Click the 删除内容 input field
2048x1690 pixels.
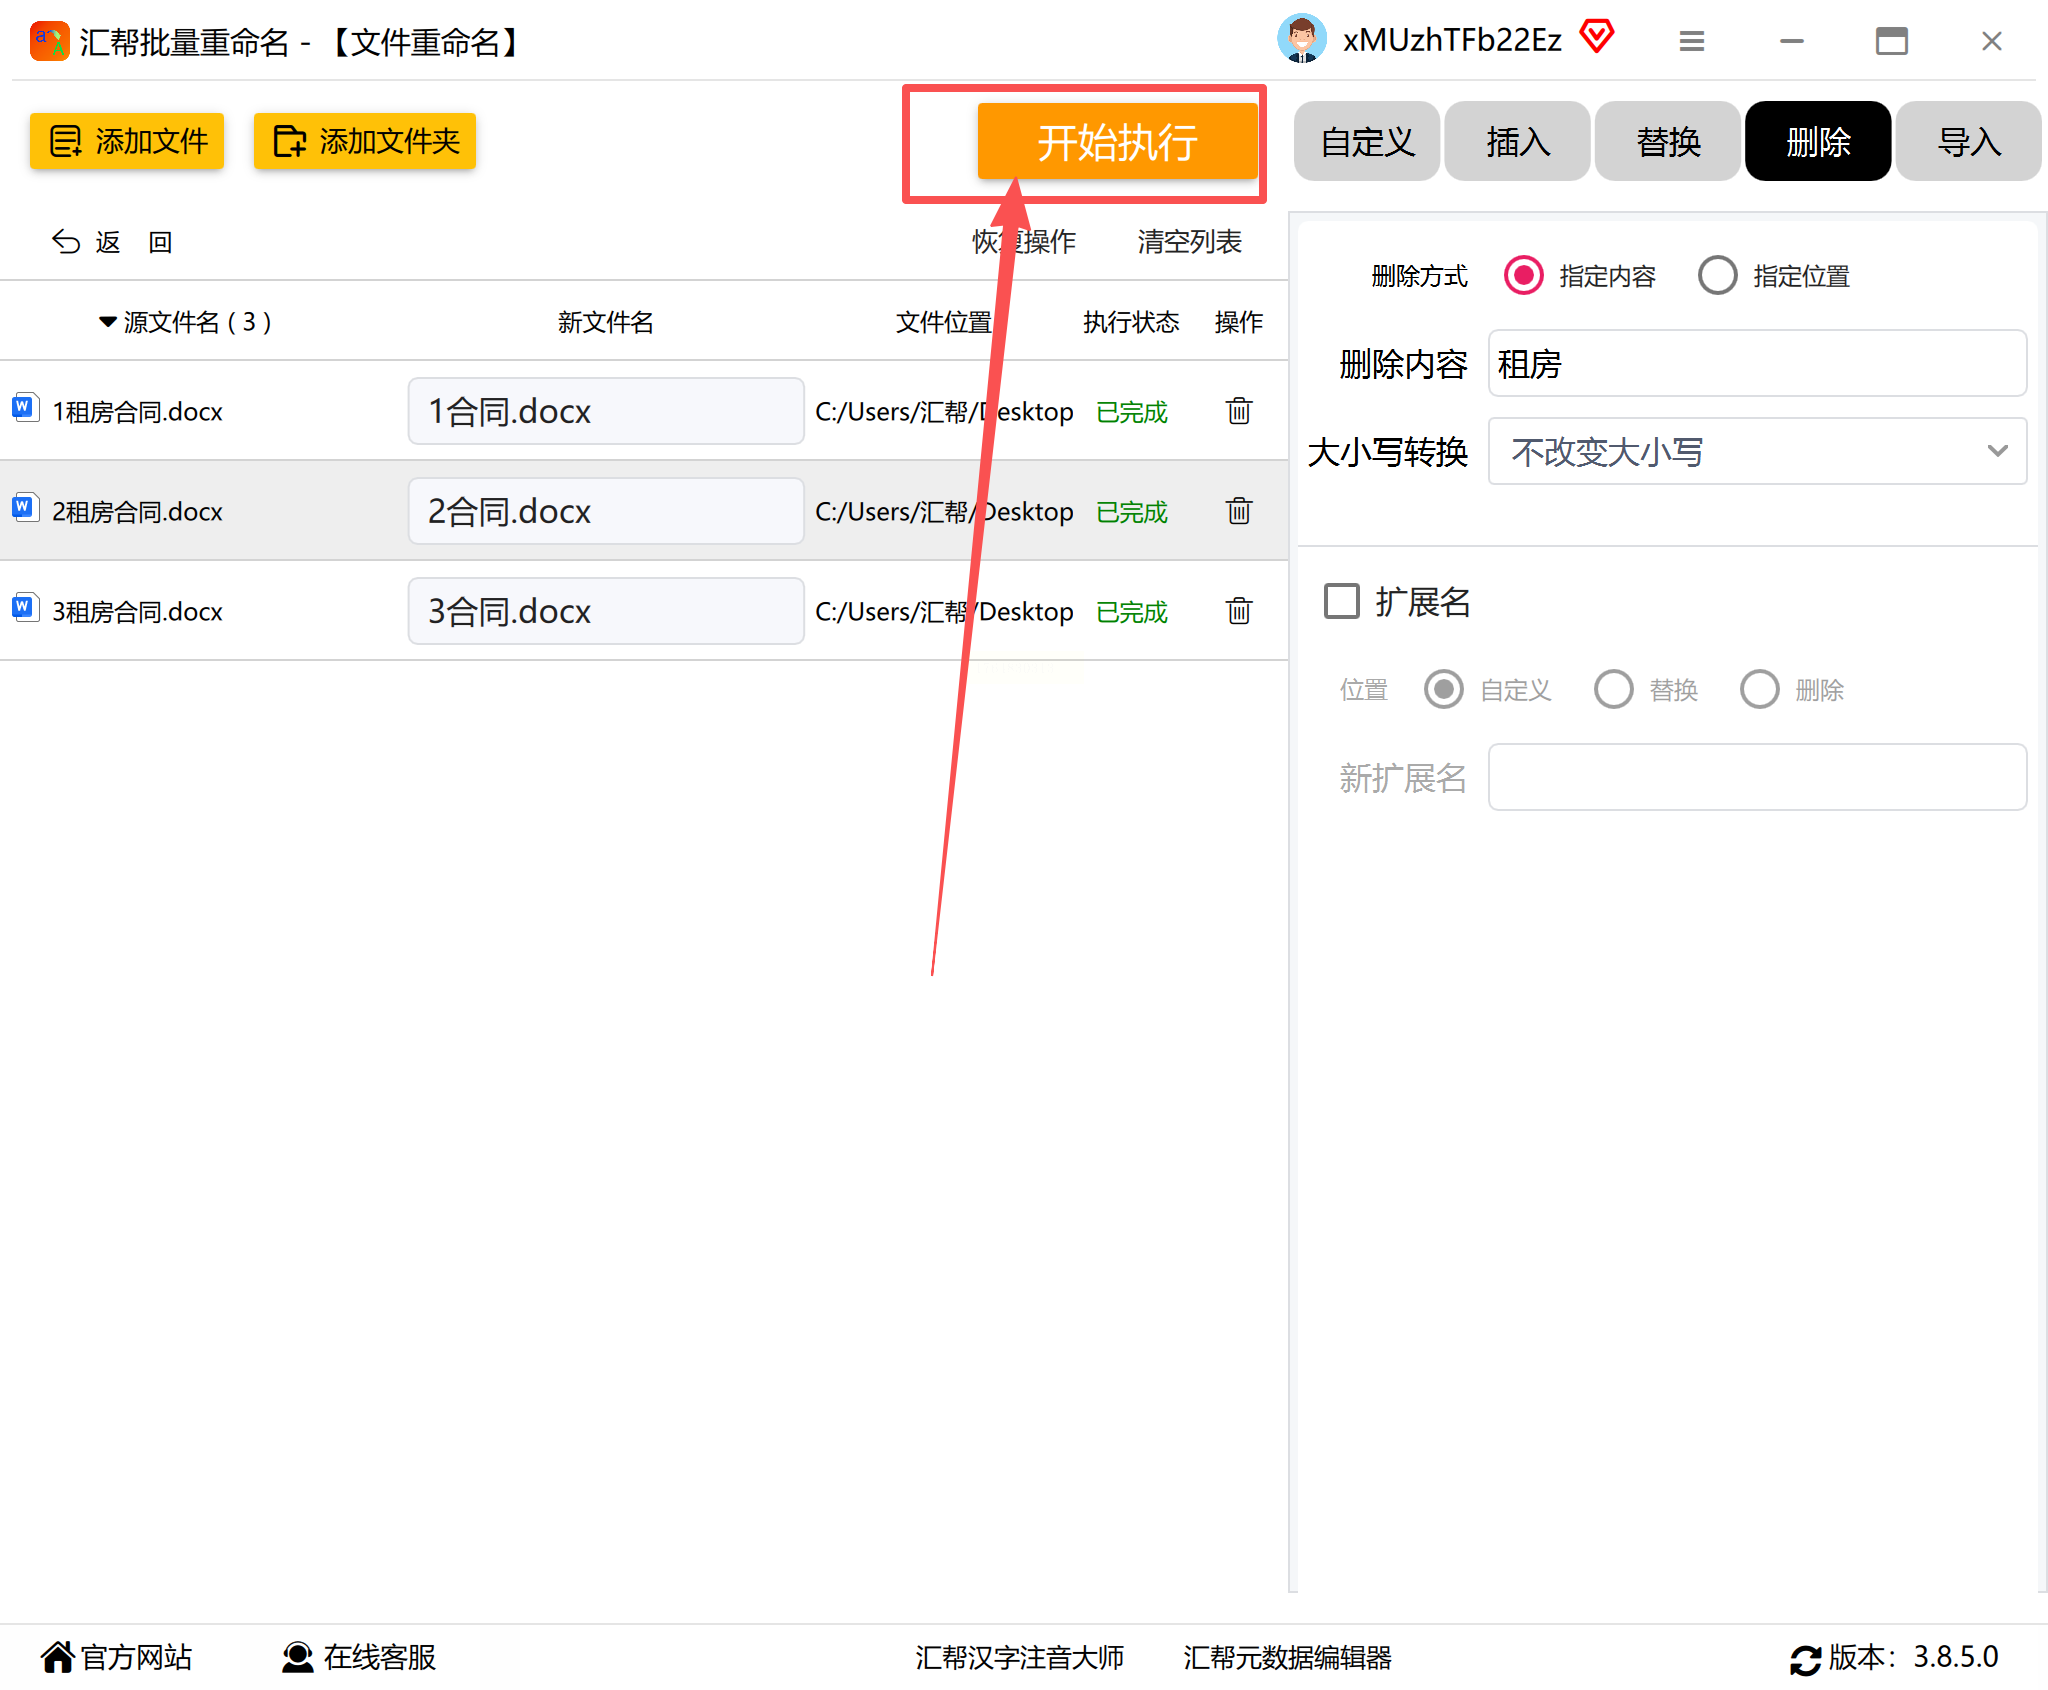click(1757, 364)
